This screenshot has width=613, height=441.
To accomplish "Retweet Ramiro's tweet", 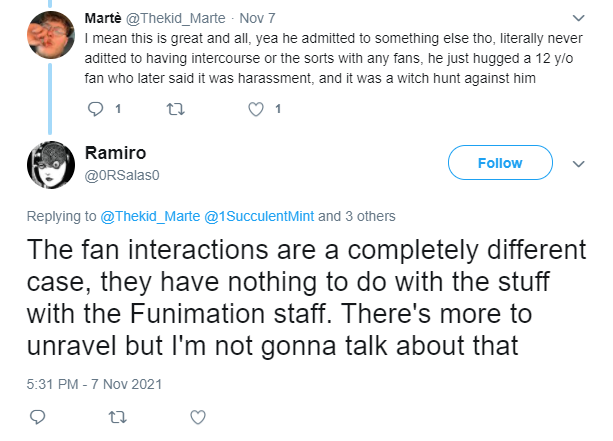I will 117,418.
